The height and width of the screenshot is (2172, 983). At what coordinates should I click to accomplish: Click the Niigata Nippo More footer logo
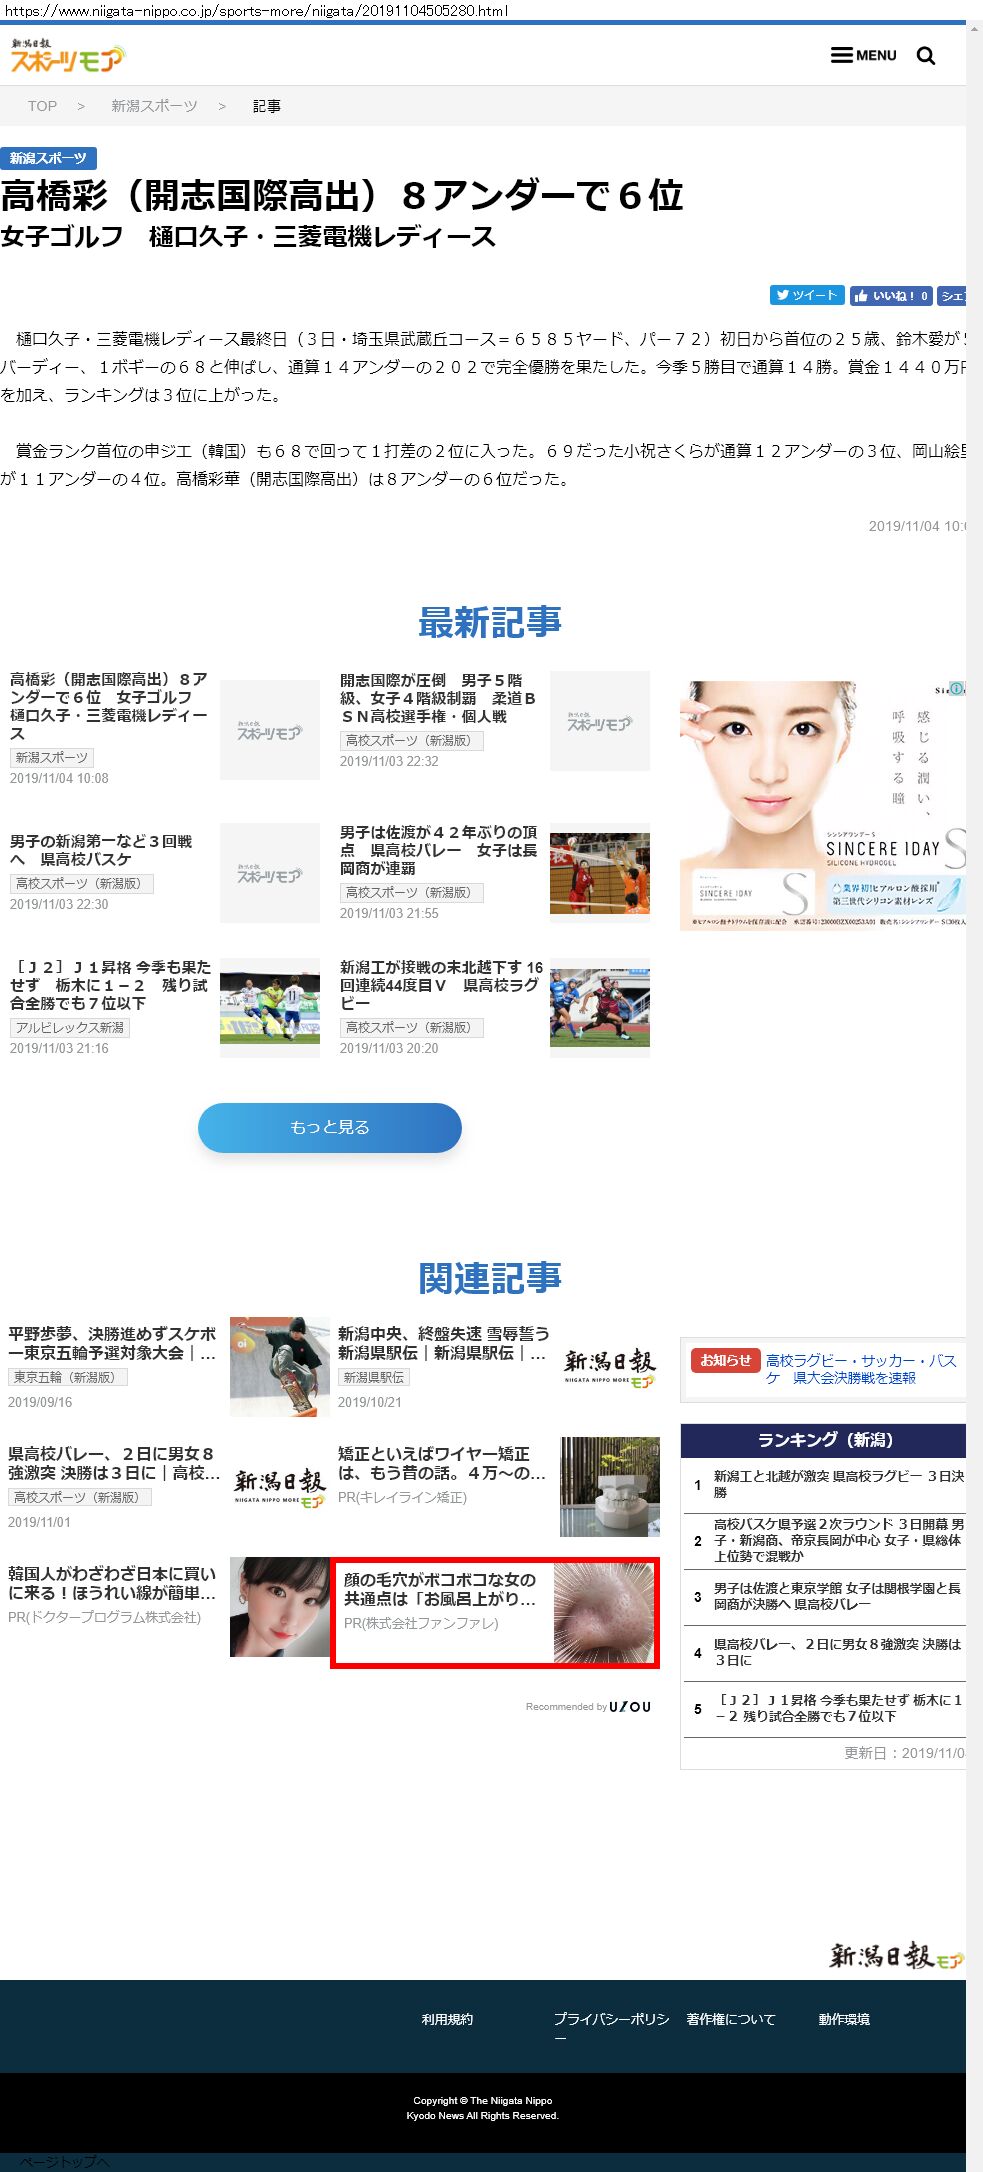896,1956
